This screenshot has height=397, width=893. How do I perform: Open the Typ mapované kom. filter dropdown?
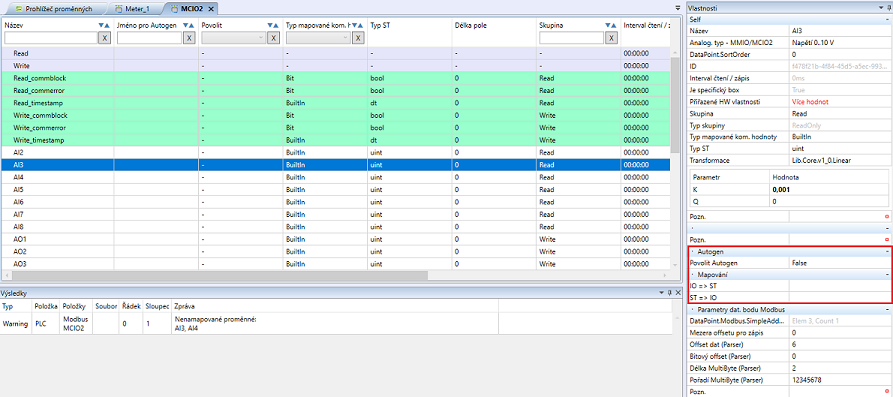318,38
